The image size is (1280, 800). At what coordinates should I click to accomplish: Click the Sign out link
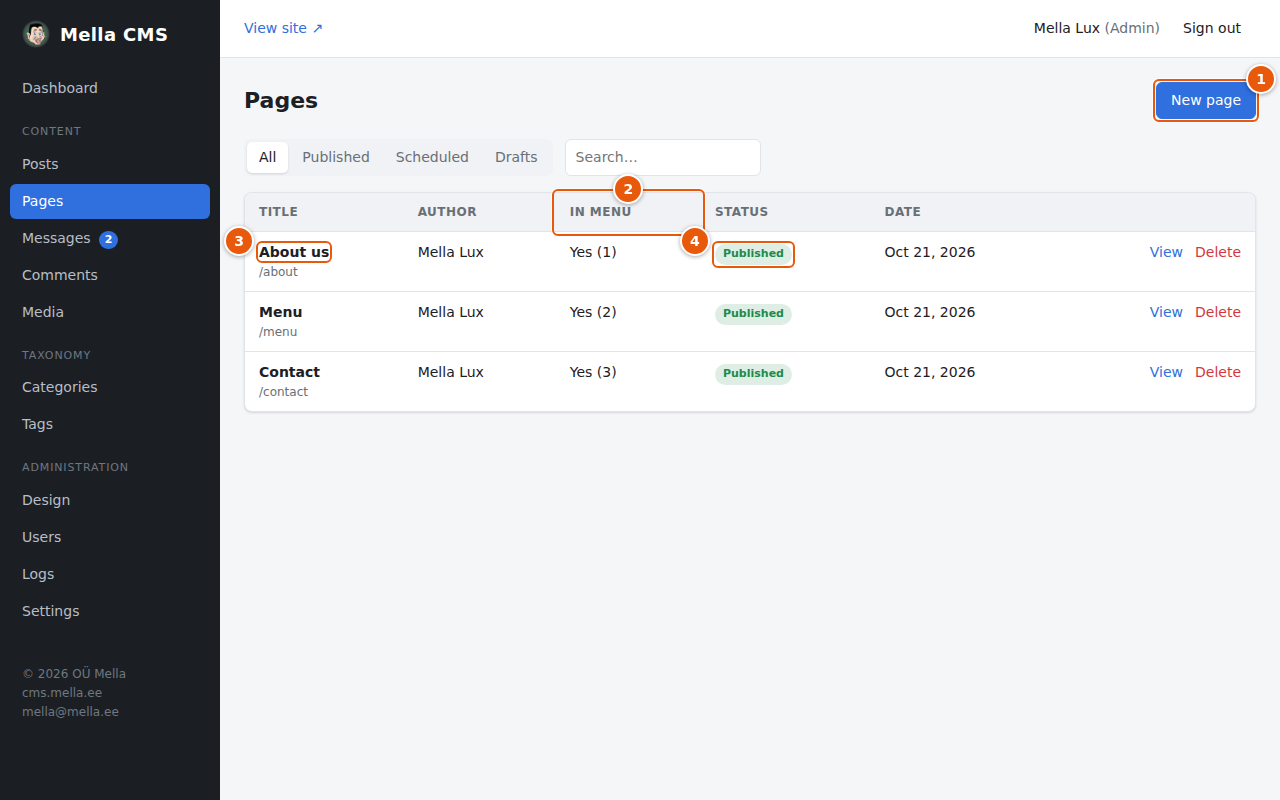pos(1212,28)
